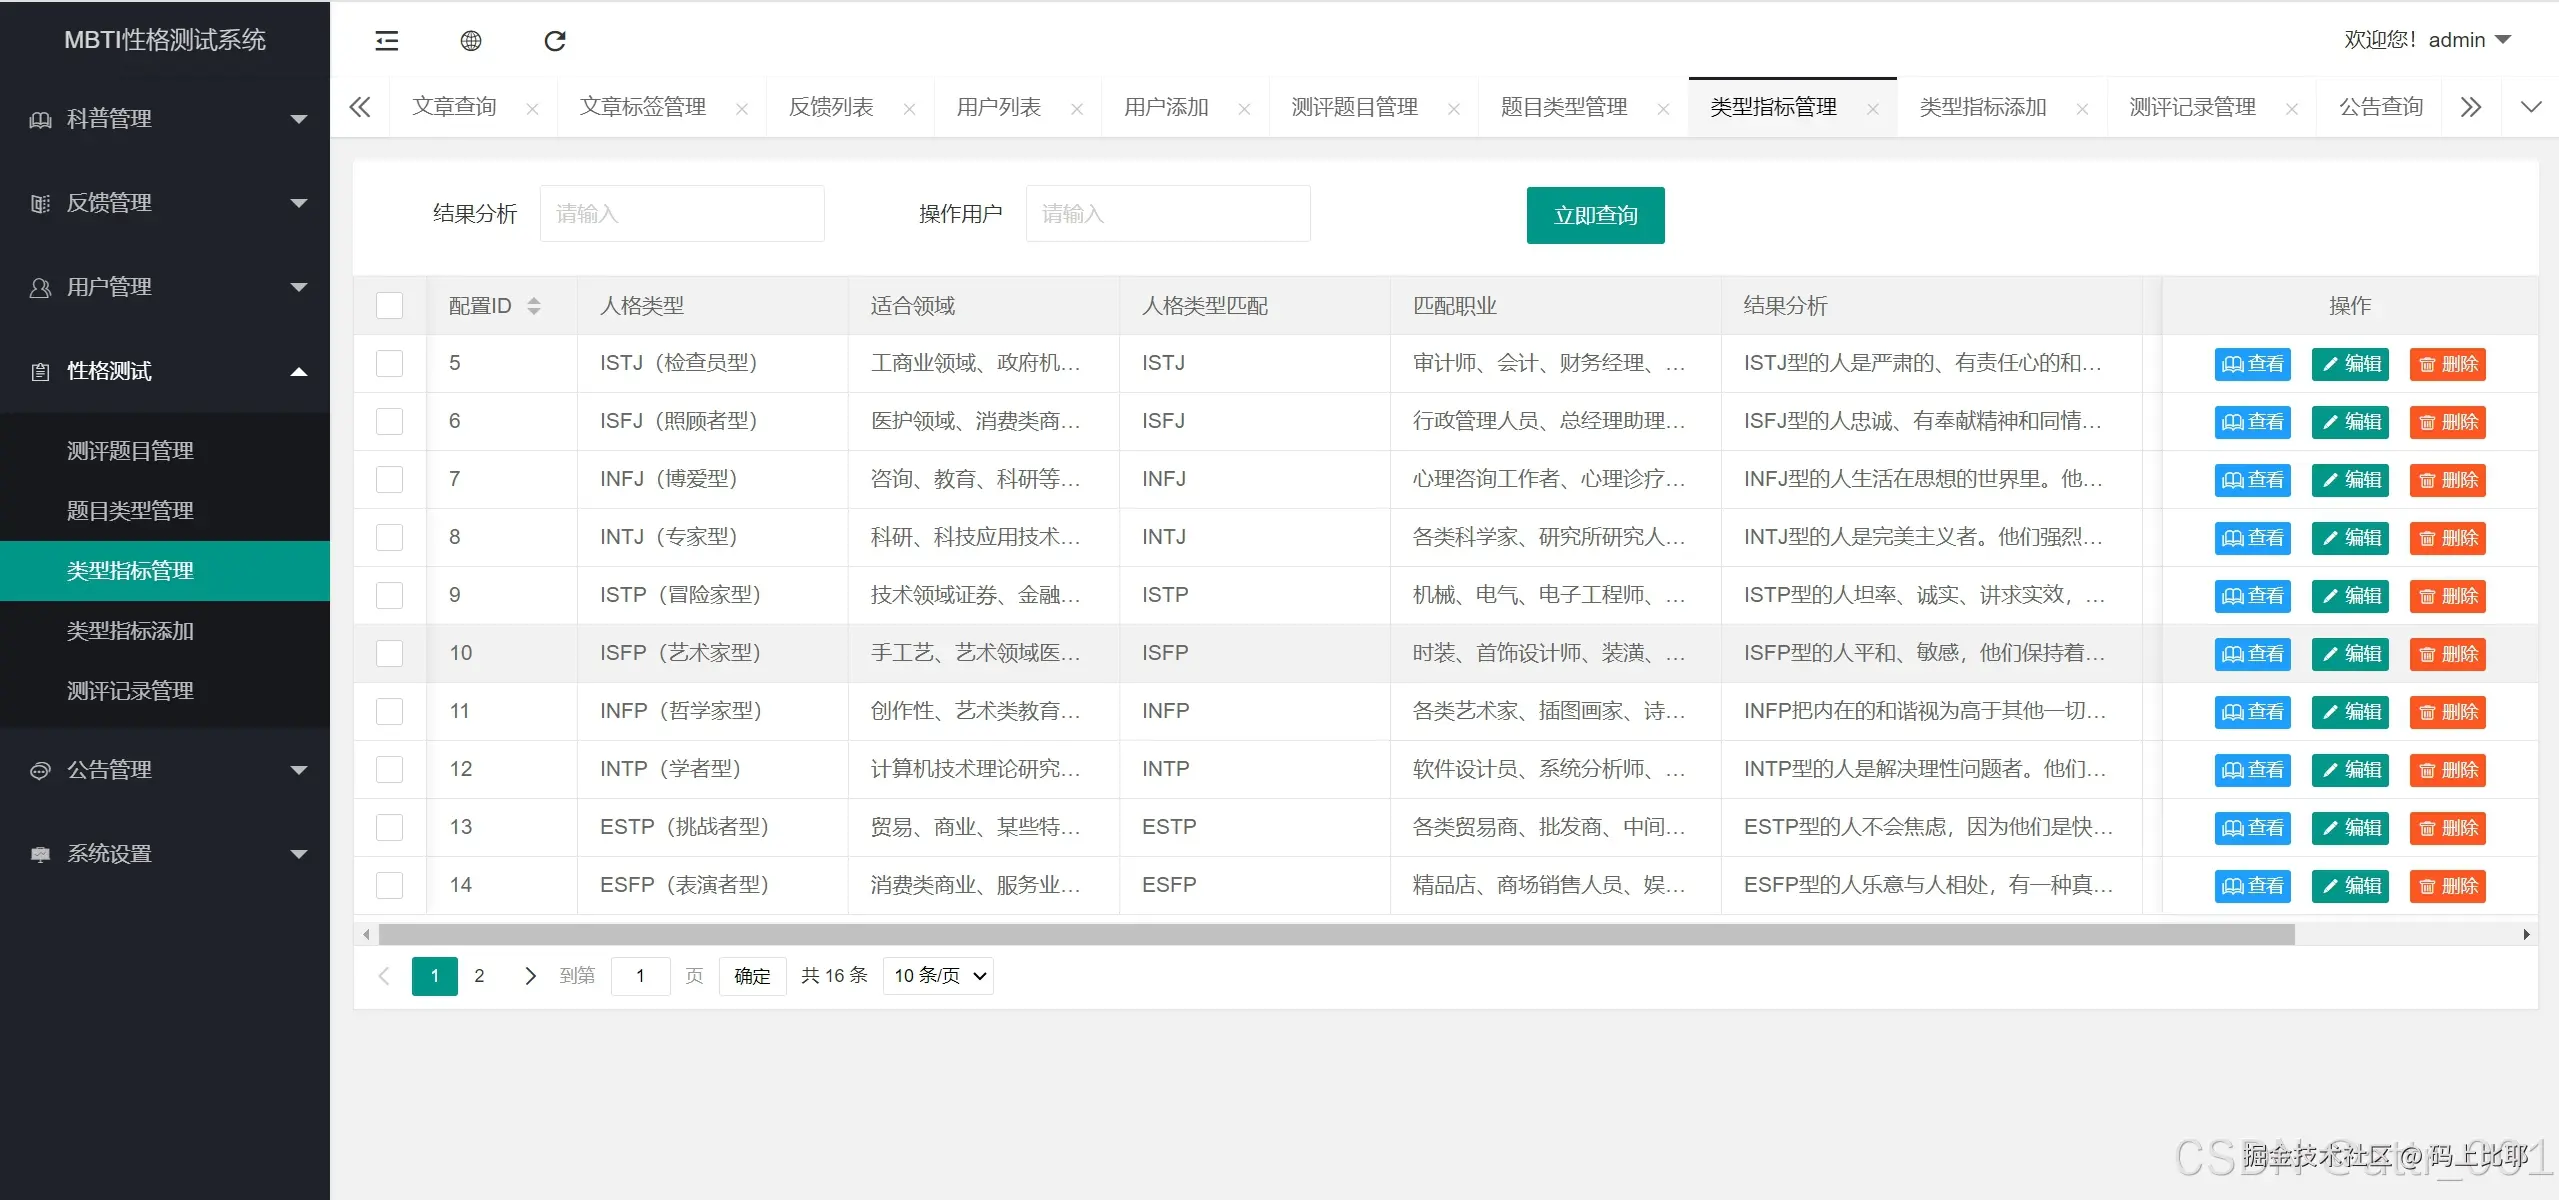Click the 结果分析 input field
Screen dimensions: 2559x1200
coord(682,213)
